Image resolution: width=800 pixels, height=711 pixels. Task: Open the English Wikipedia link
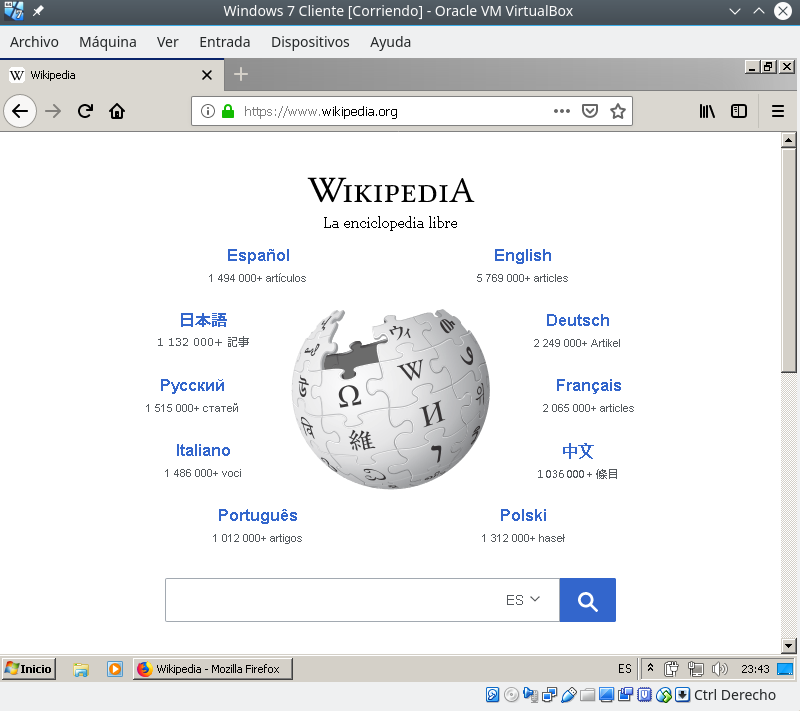522,255
